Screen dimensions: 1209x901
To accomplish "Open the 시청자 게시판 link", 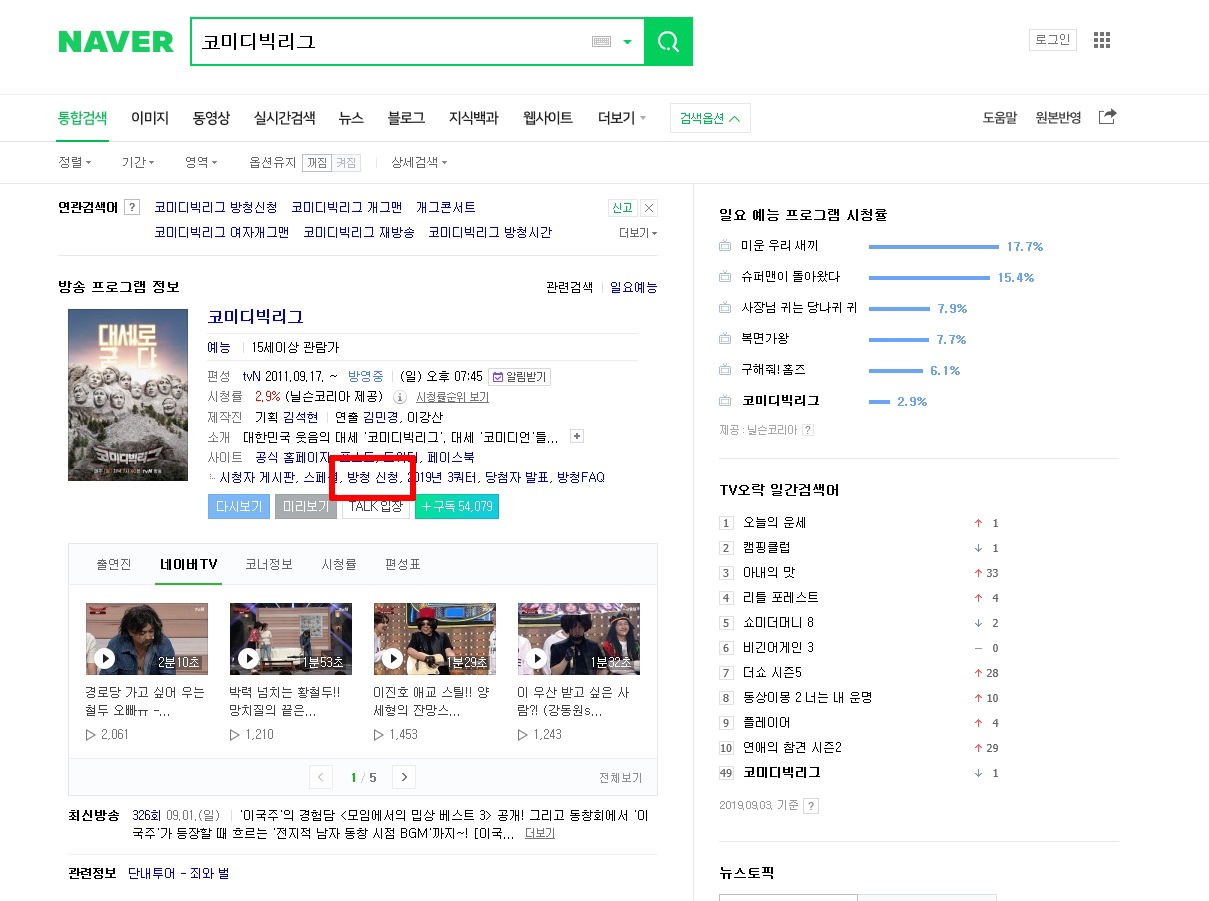I will click(x=258, y=478).
